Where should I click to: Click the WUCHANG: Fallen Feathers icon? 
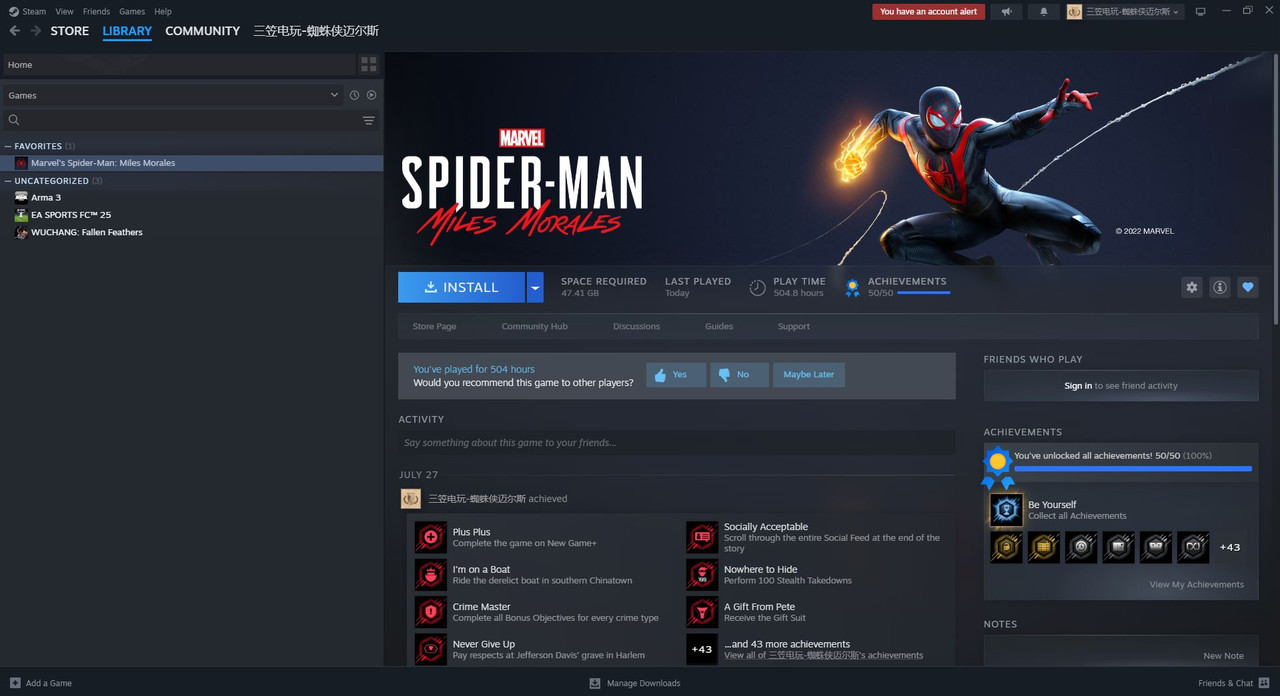(x=21, y=232)
